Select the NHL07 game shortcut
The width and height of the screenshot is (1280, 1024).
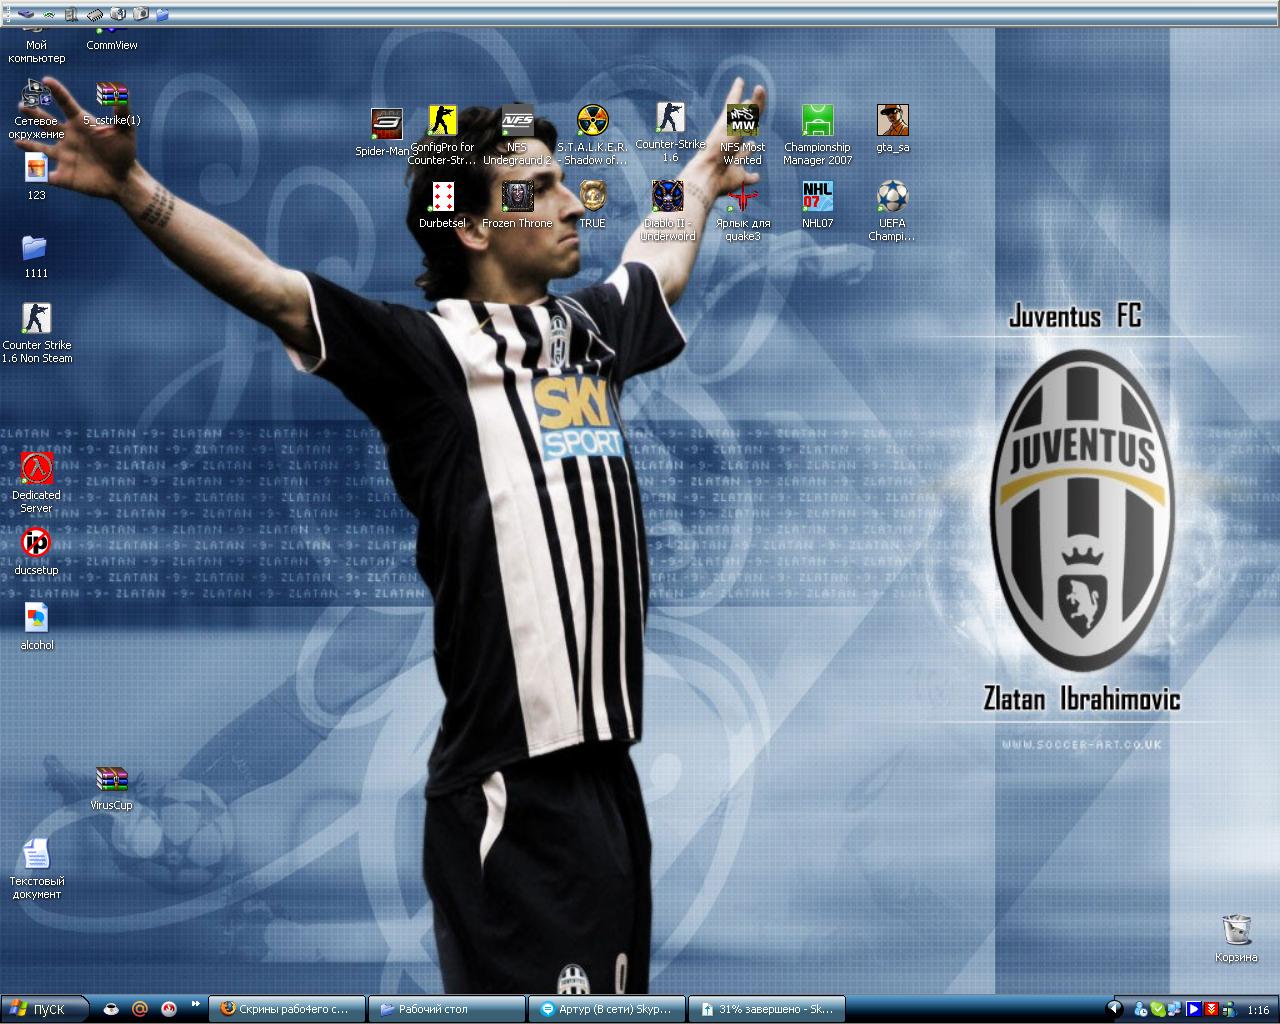pyautogui.click(x=817, y=205)
